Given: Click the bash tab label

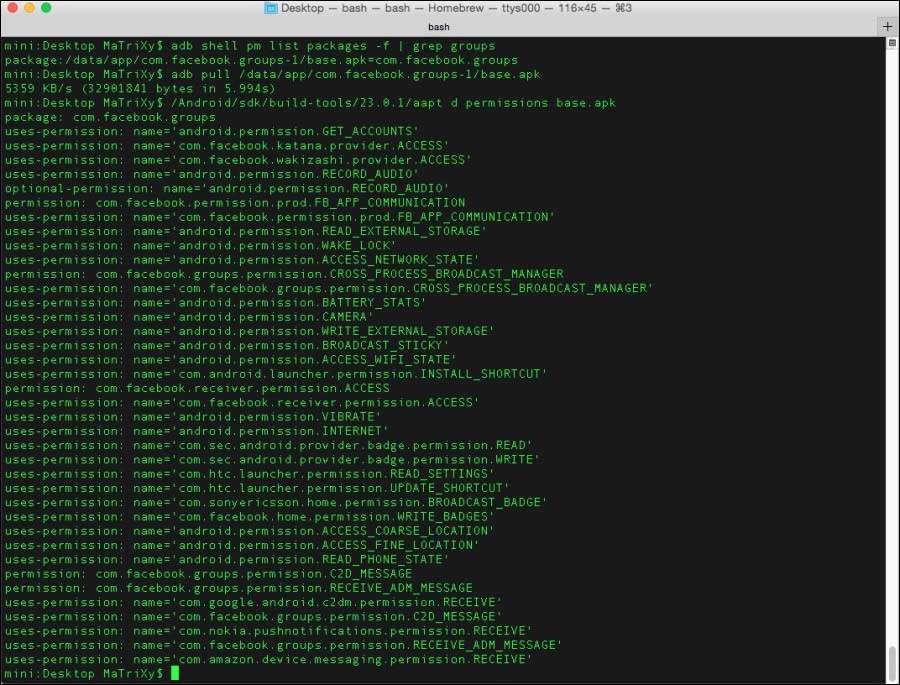Looking at the screenshot, I should click(439, 27).
